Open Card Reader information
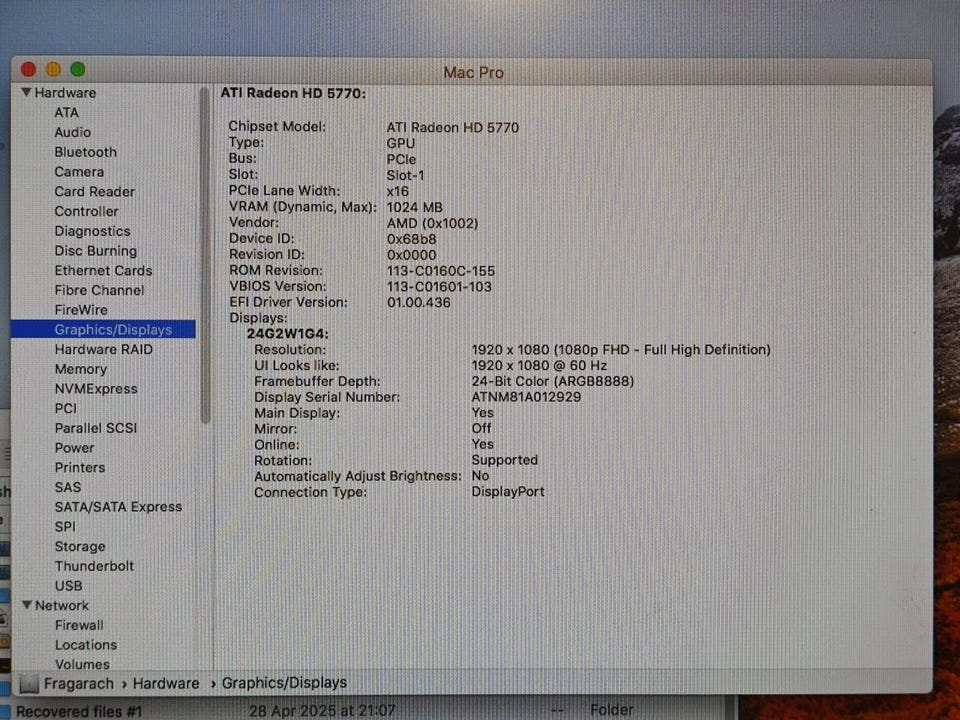Viewport: 960px width, 720px height. [94, 192]
